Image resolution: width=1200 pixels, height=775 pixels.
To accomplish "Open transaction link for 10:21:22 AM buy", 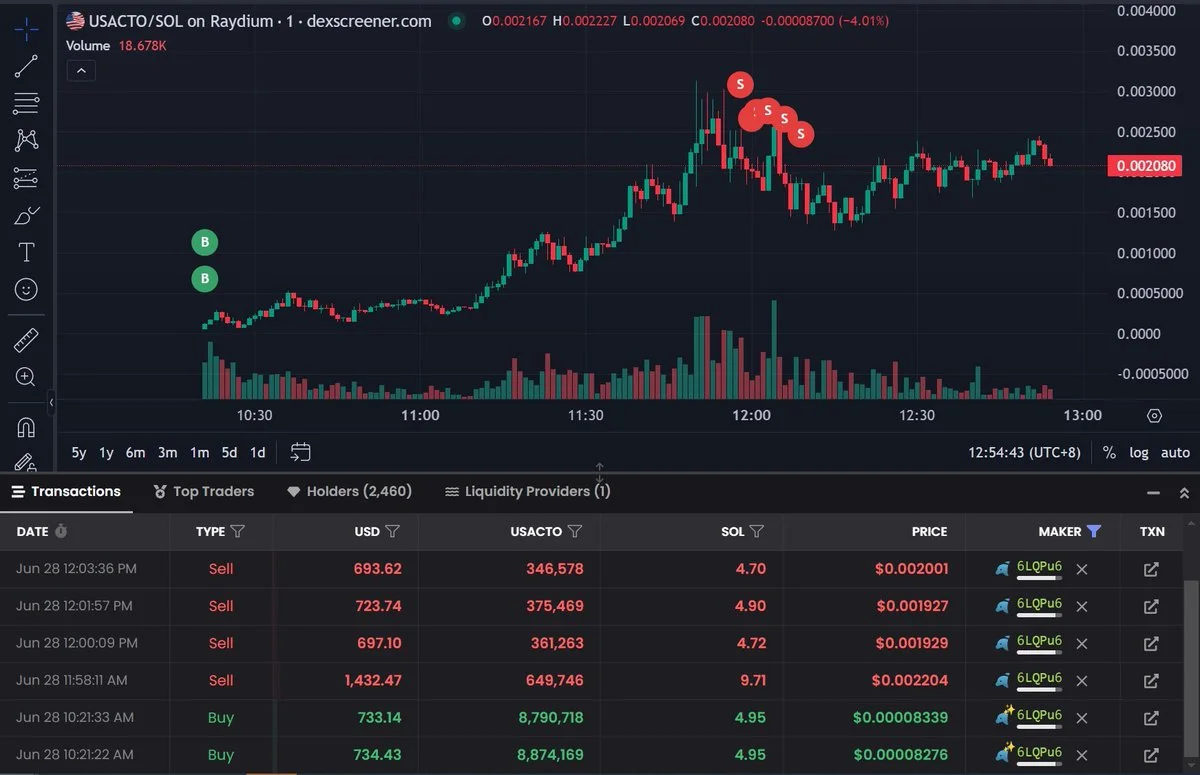I will (1151, 754).
